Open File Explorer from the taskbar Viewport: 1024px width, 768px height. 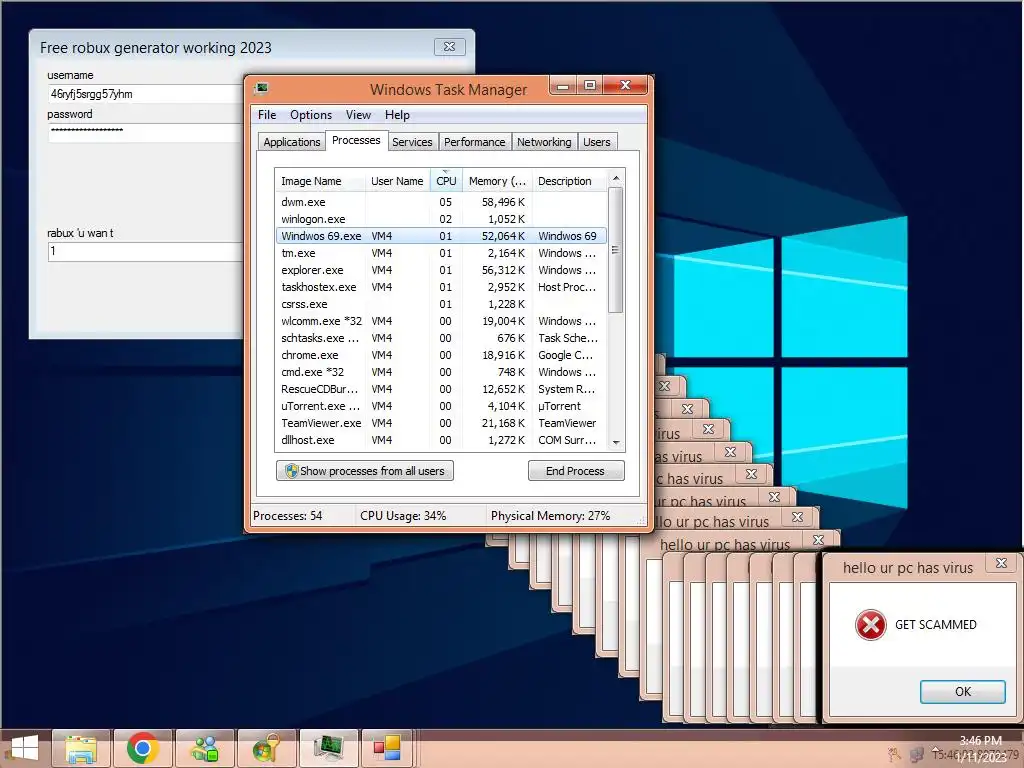point(81,748)
